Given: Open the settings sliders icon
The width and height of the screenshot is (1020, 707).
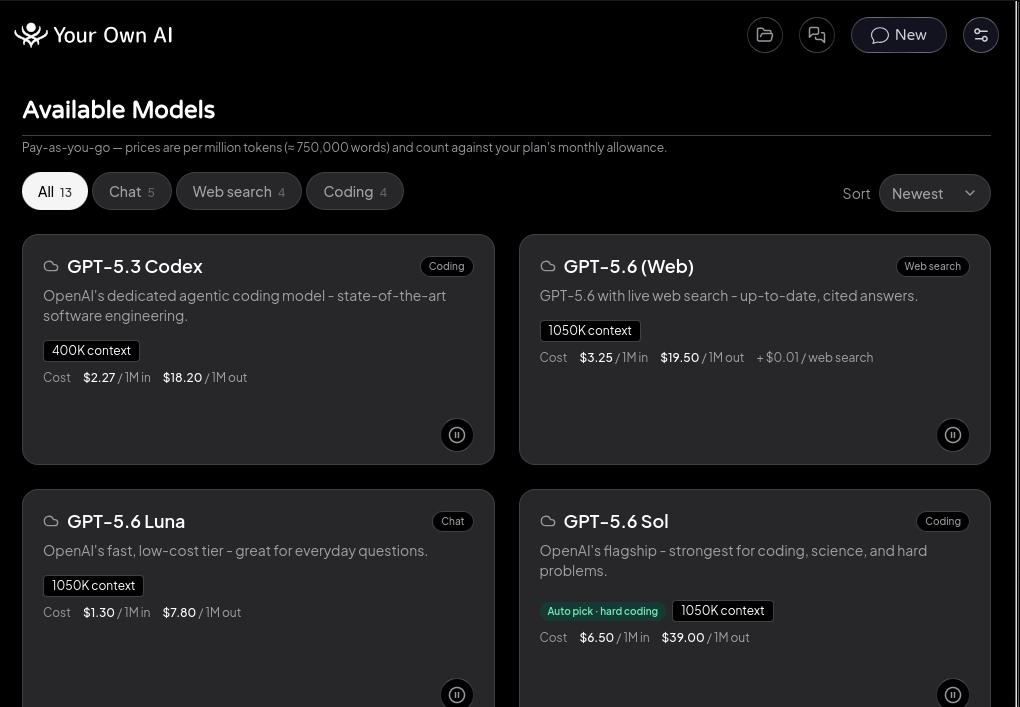Looking at the screenshot, I should pyautogui.click(x=980, y=35).
